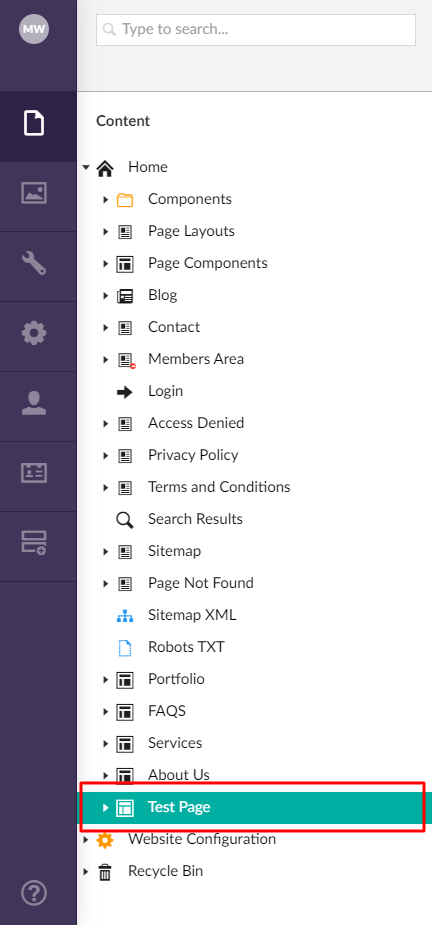Image resolution: width=432 pixels, height=925 pixels.
Task: Open the Members ID card icon
Action: (x=34, y=473)
